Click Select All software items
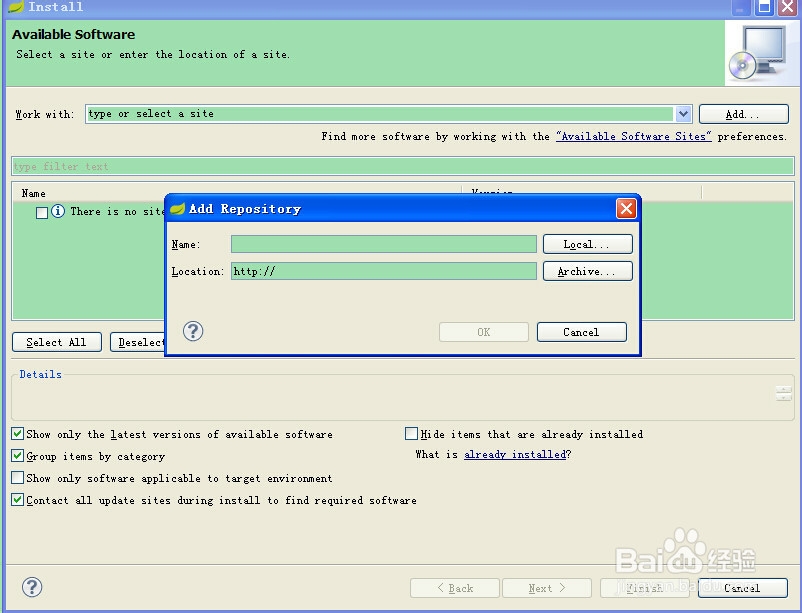Viewport: 802px width, 613px height. (56, 341)
